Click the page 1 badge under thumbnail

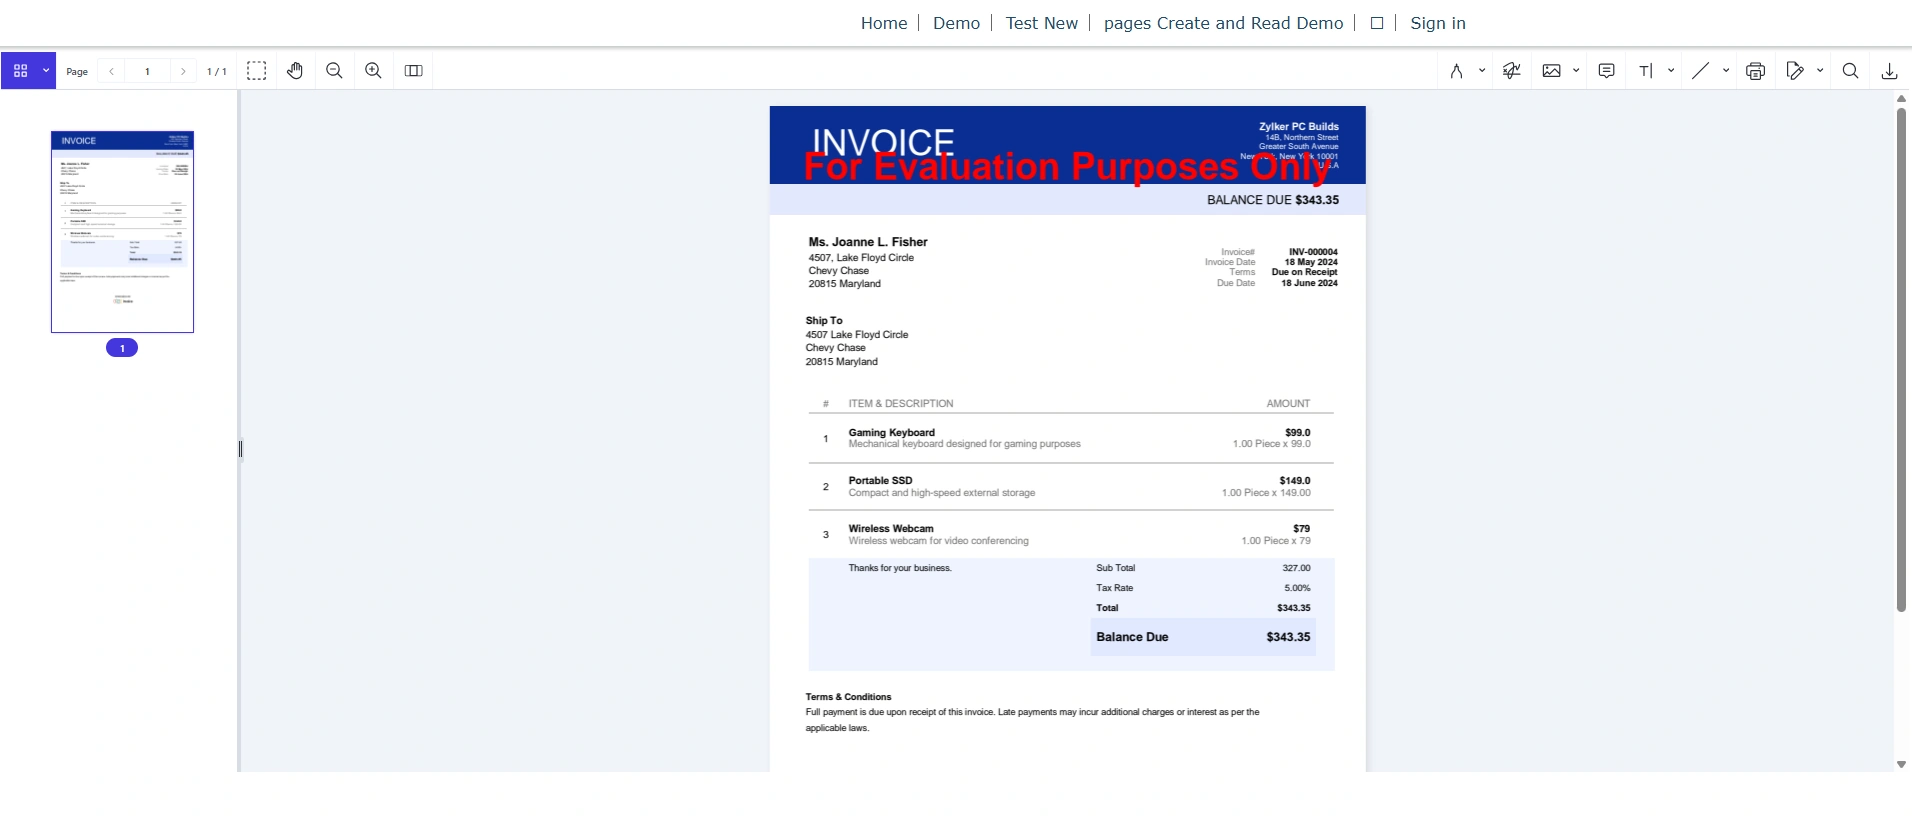click(x=122, y=348)
